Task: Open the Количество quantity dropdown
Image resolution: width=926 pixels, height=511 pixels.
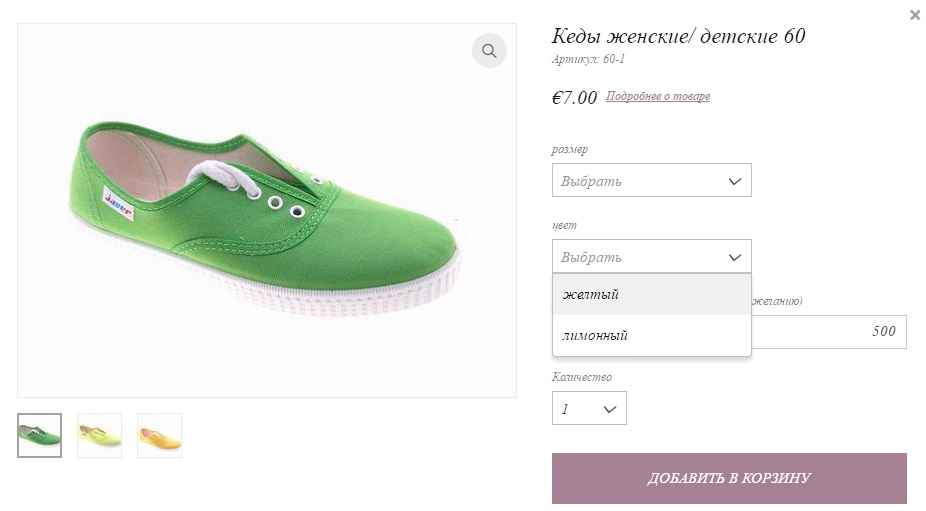Action: [x=589, y=408]
